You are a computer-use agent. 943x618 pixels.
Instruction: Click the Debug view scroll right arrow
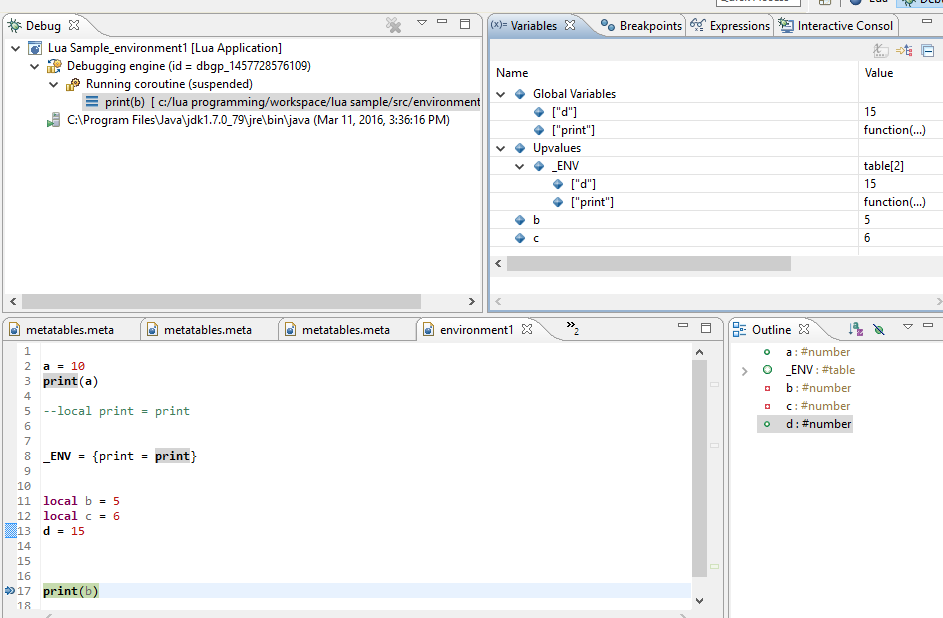[x=472, y=301]
